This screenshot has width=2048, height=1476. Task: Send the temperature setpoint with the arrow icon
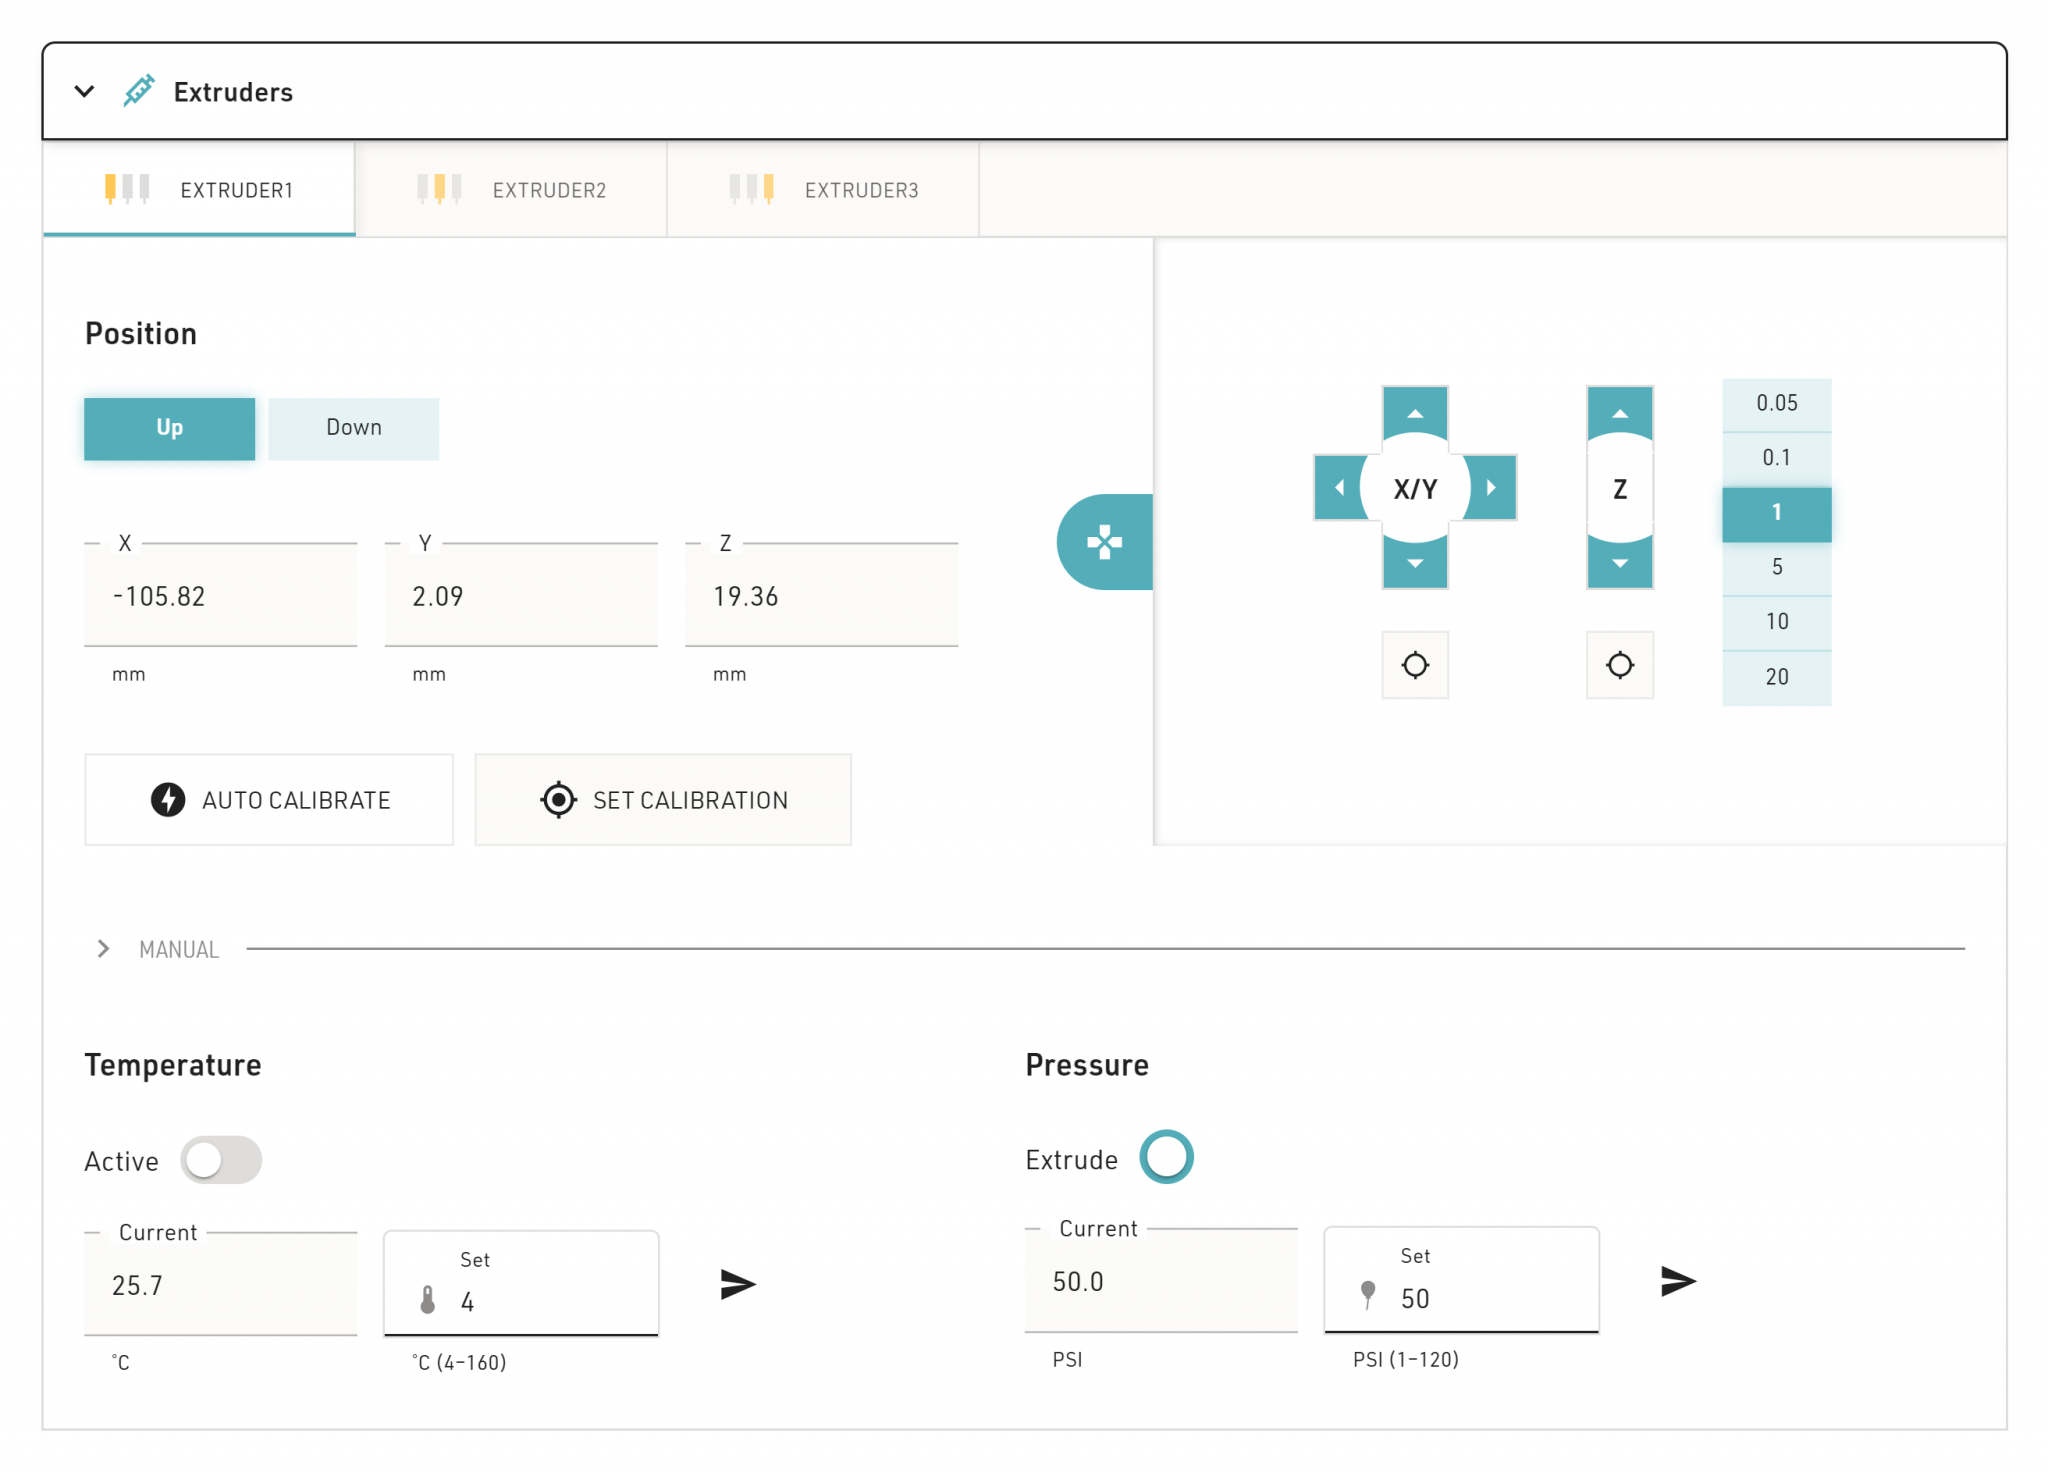tap(735, 1283)
